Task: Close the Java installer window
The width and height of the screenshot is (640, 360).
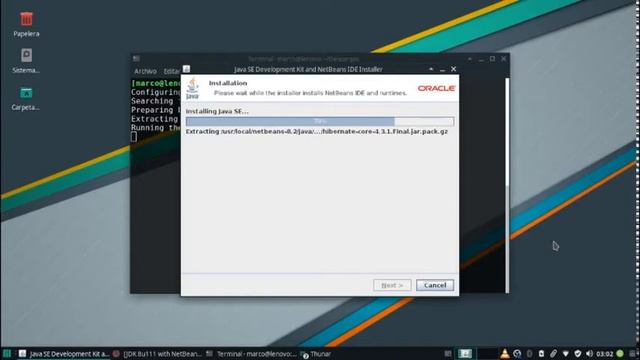Action: coord(453,69)
